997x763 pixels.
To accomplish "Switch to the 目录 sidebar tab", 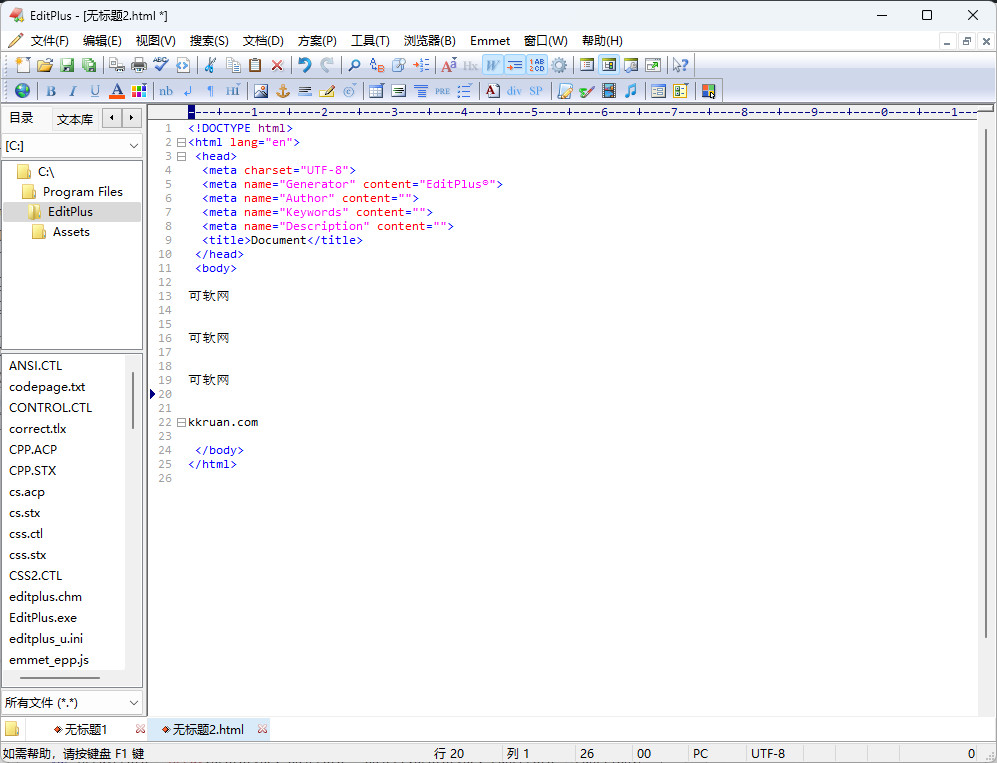I will (x=22, y=118).
